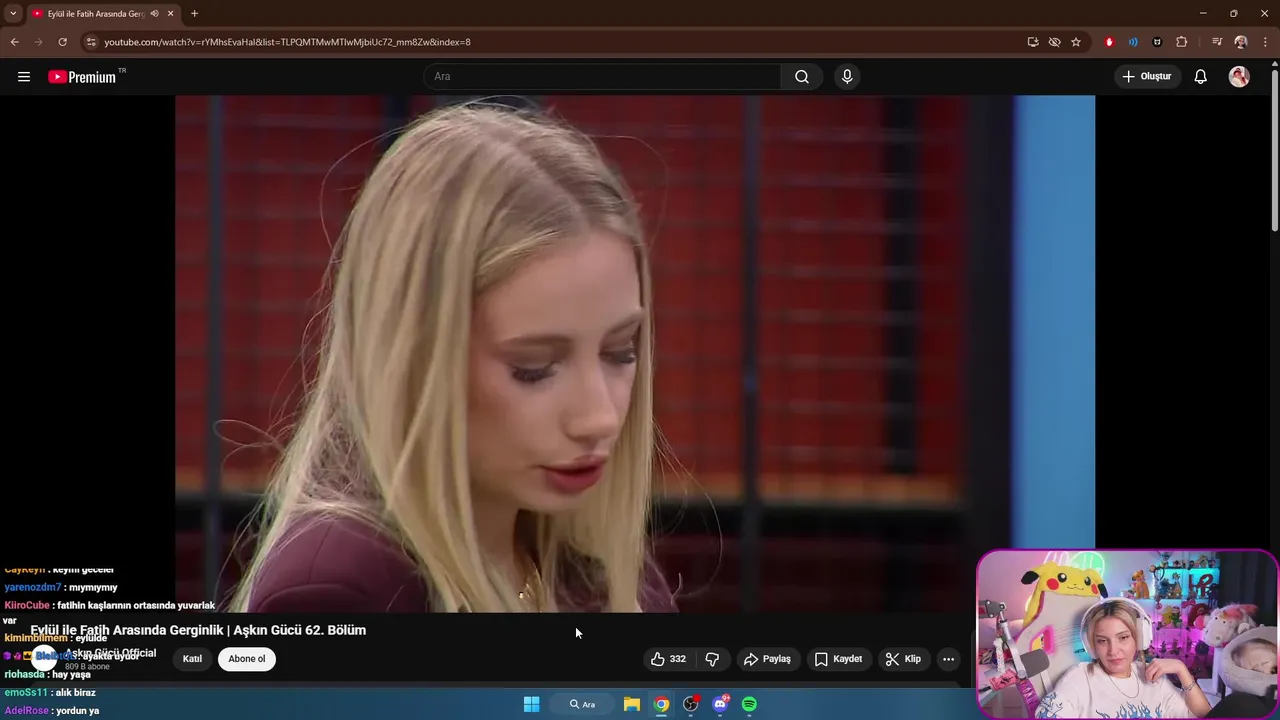
Task: Reload the page
Action: point(62,42)
